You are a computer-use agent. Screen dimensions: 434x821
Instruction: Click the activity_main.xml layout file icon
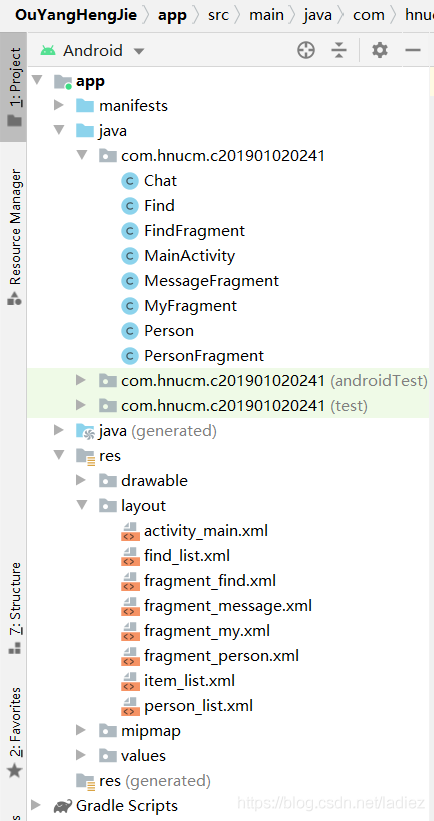click(x=129, y=531)
